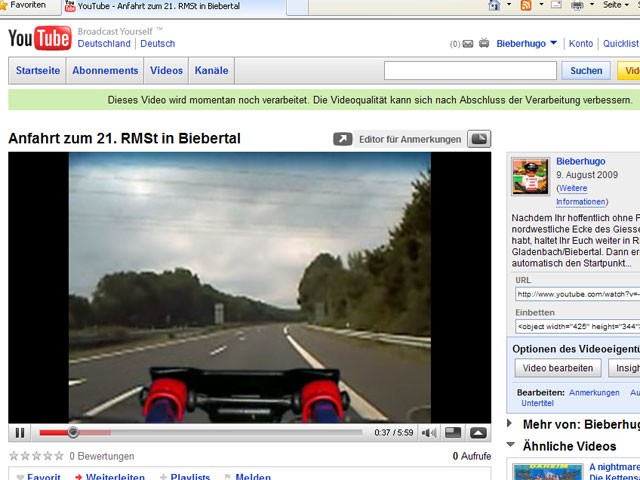The image size is (640, 480).
Task: Expand the 'Mehr von: Bieberhugo' section
Action: click(x=513, y=424)
